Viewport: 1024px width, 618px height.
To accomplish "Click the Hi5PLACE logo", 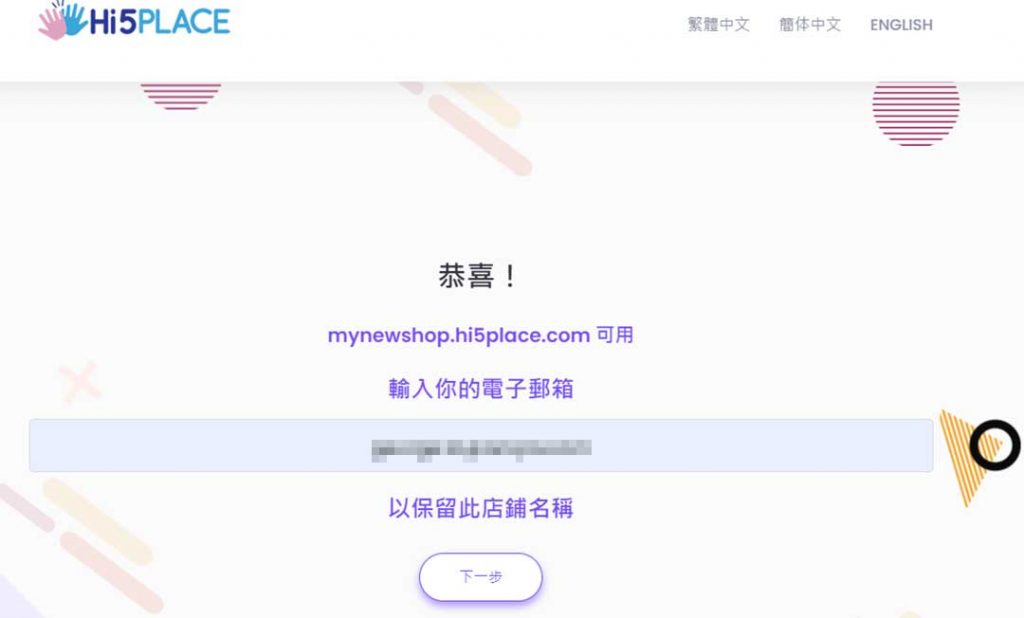I will tap(134, 20).
